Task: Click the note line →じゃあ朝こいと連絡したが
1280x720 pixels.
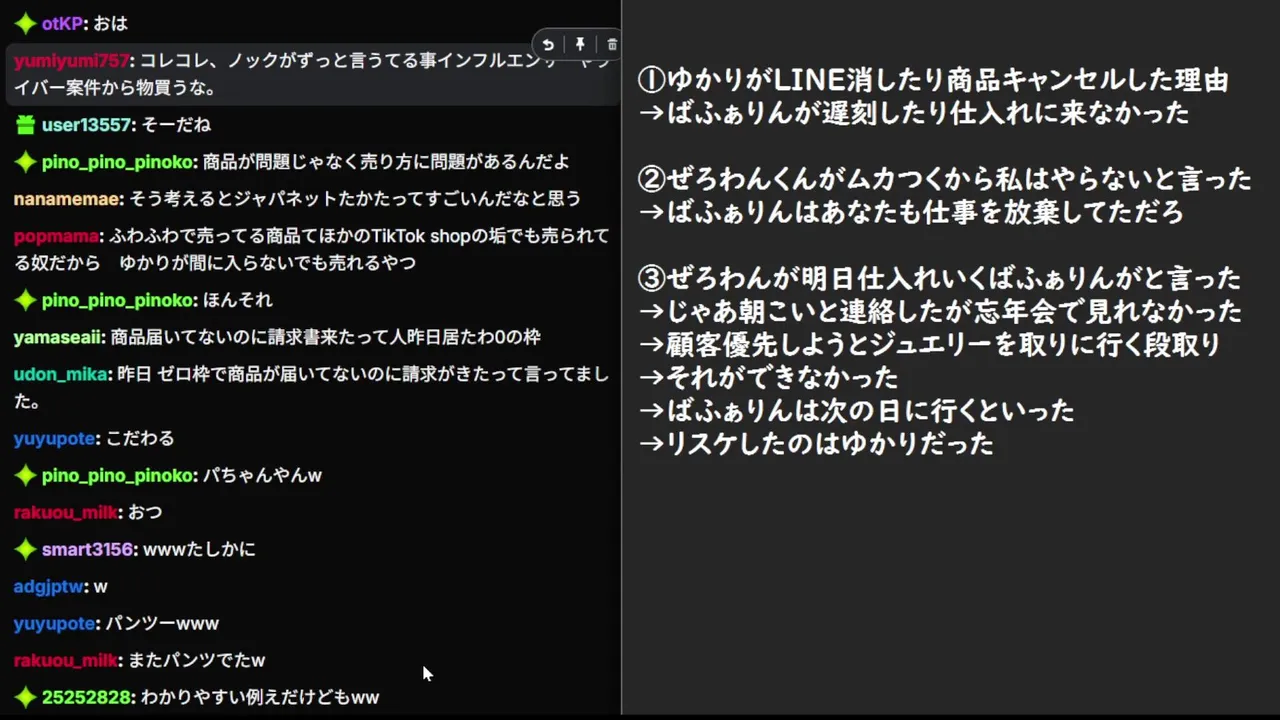Action: 940,311
